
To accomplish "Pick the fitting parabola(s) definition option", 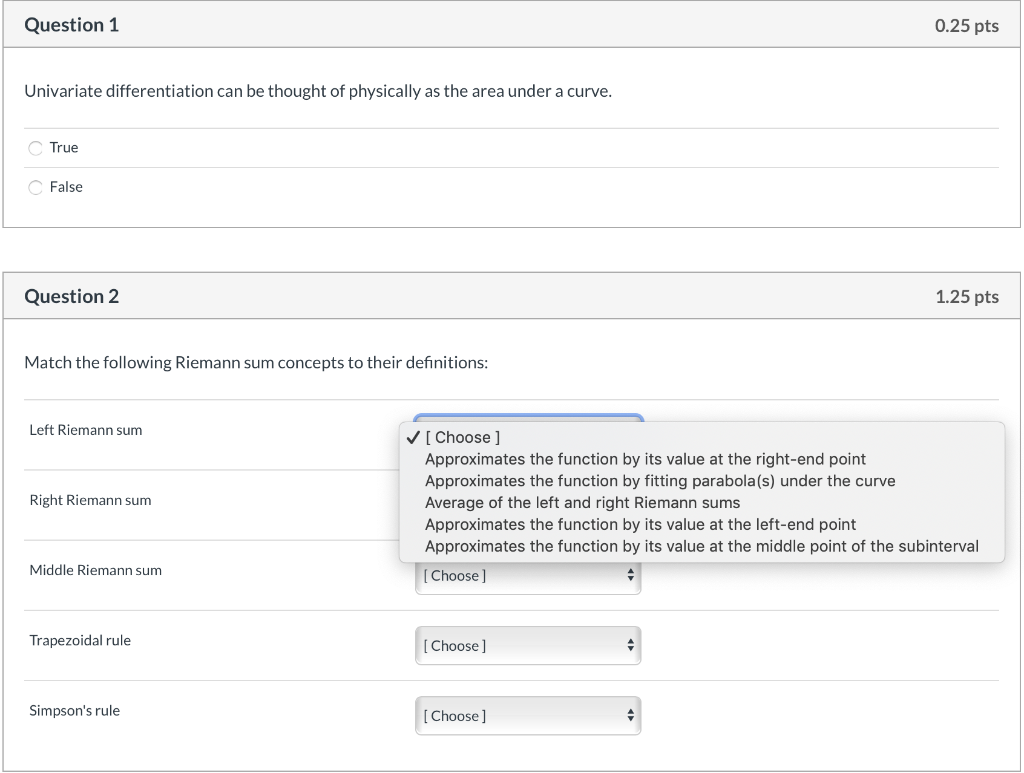I will click(660, 481).
